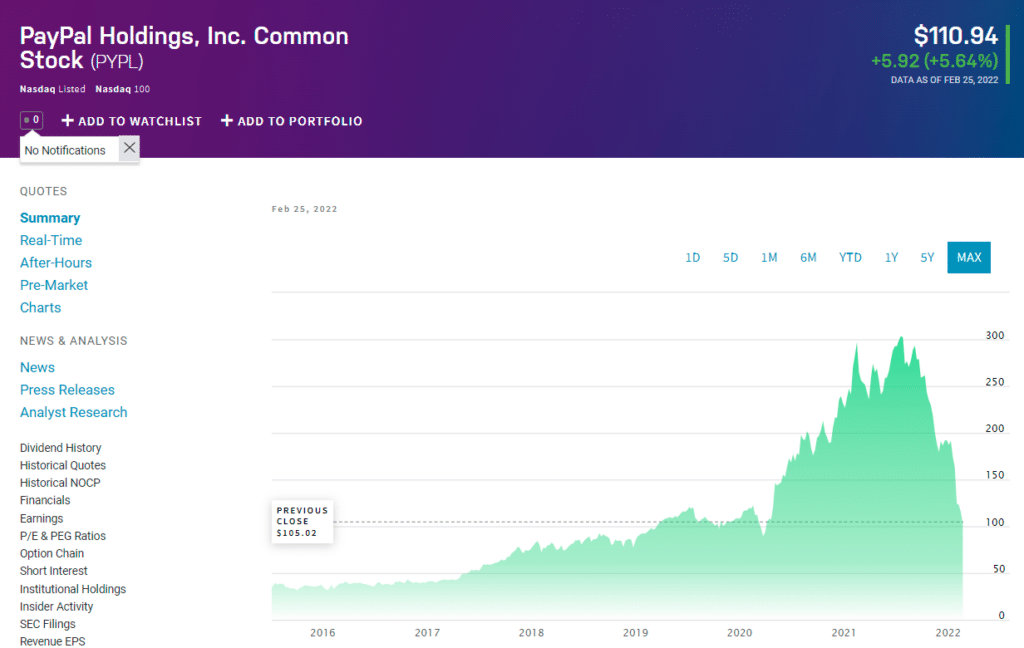
Task: Open Dividend History
Action: [x=60, y=447]
